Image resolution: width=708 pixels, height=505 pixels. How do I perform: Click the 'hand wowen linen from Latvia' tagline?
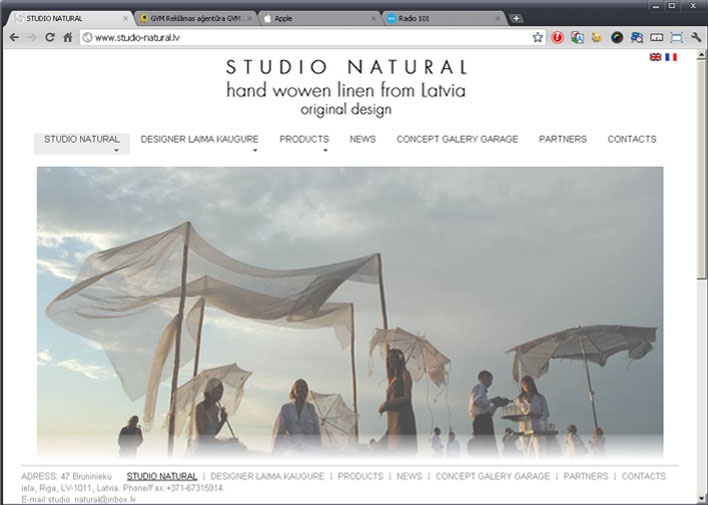point(346,90)
